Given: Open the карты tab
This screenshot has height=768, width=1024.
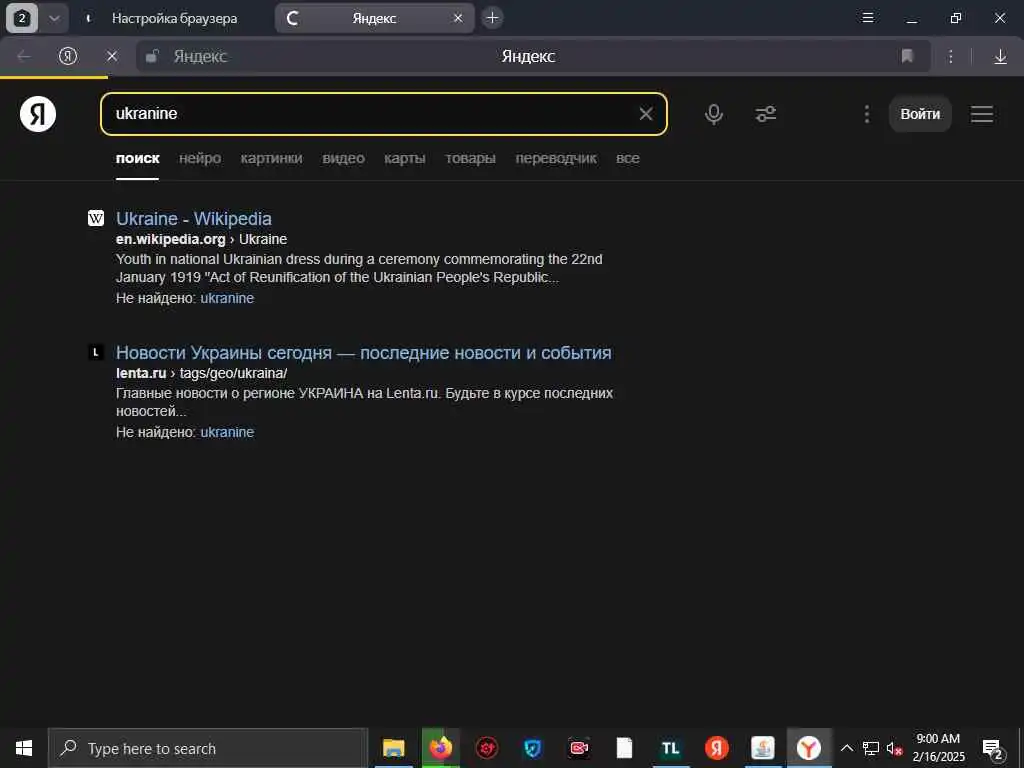Looking at the screenshot, I should tap(404, 158).
